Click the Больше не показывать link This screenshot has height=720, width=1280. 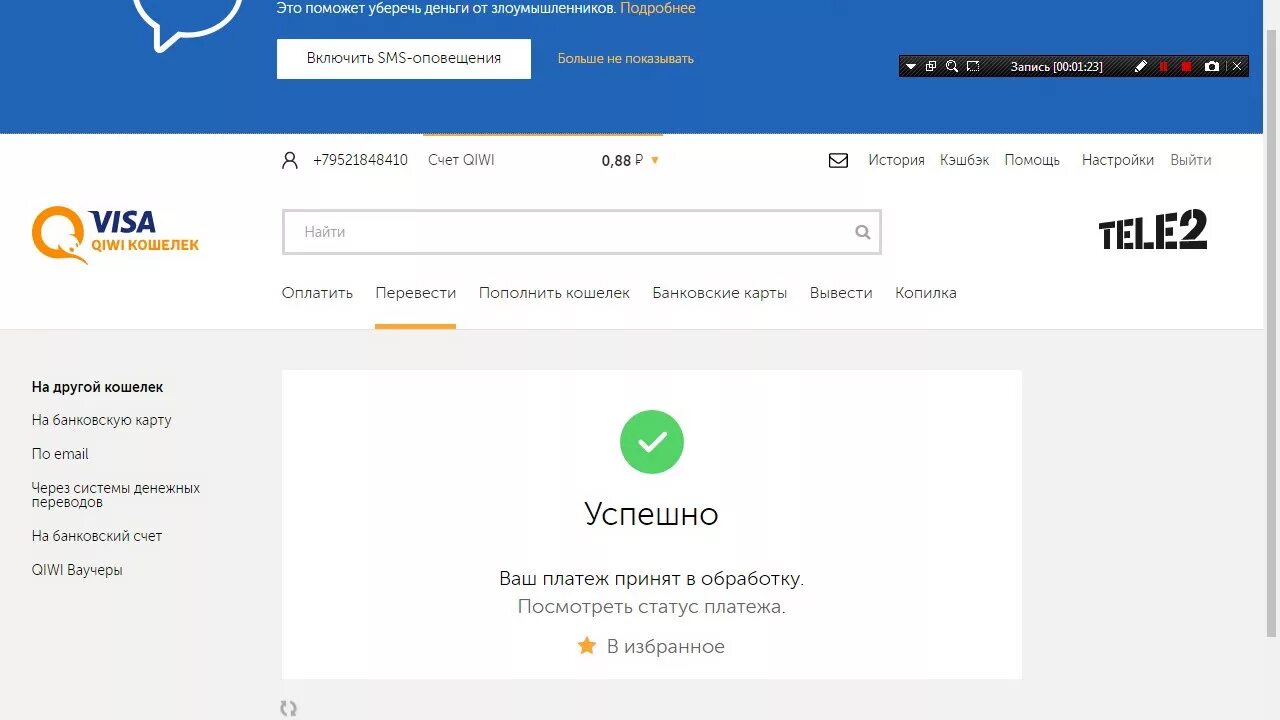click(625, 59)
